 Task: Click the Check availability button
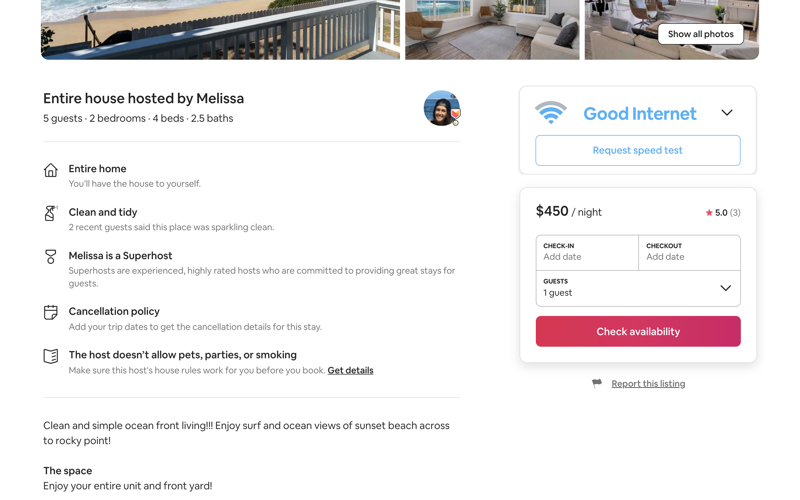tap(638, 332)
